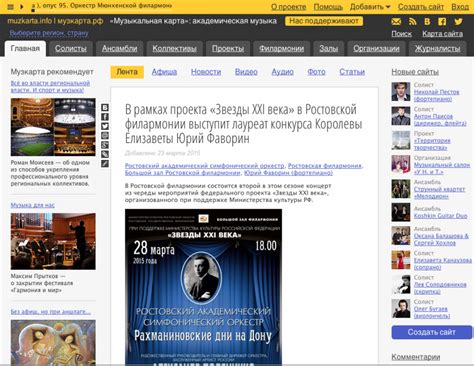
Task: Switch to the Коллективы tab
Action: pyautogui.click(x=174, y=49)
